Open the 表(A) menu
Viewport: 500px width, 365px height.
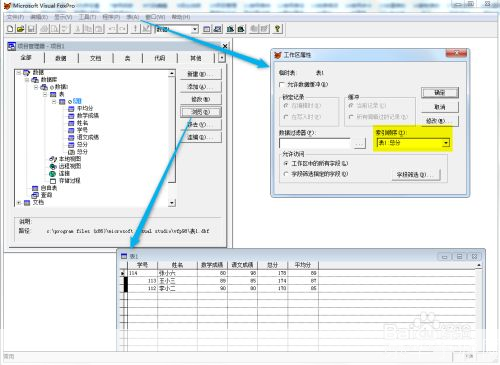[132, 17]
